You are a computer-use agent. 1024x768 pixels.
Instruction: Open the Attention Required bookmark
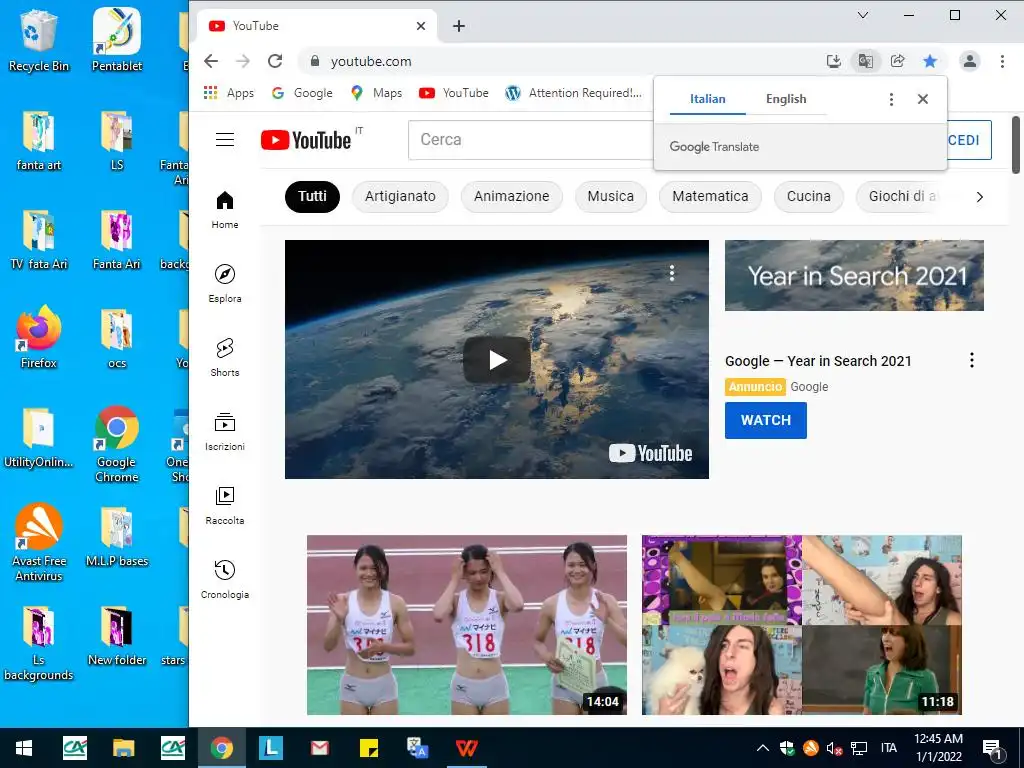point(573,93)
